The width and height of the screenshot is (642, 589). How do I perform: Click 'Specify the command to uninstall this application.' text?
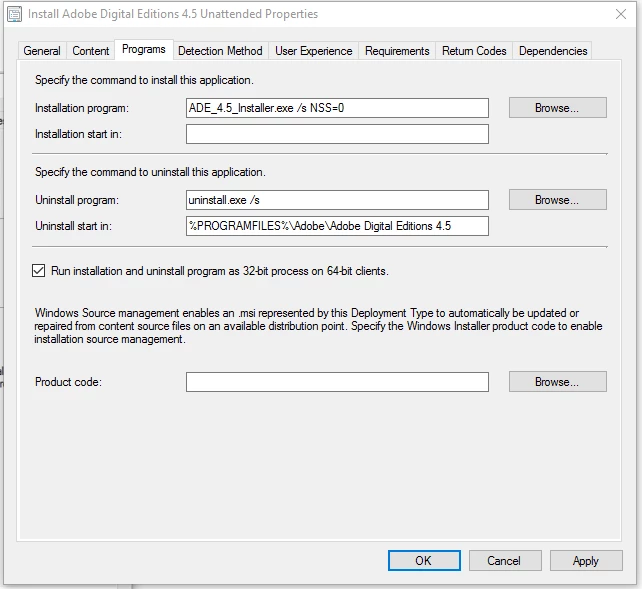tap(150, 172)
